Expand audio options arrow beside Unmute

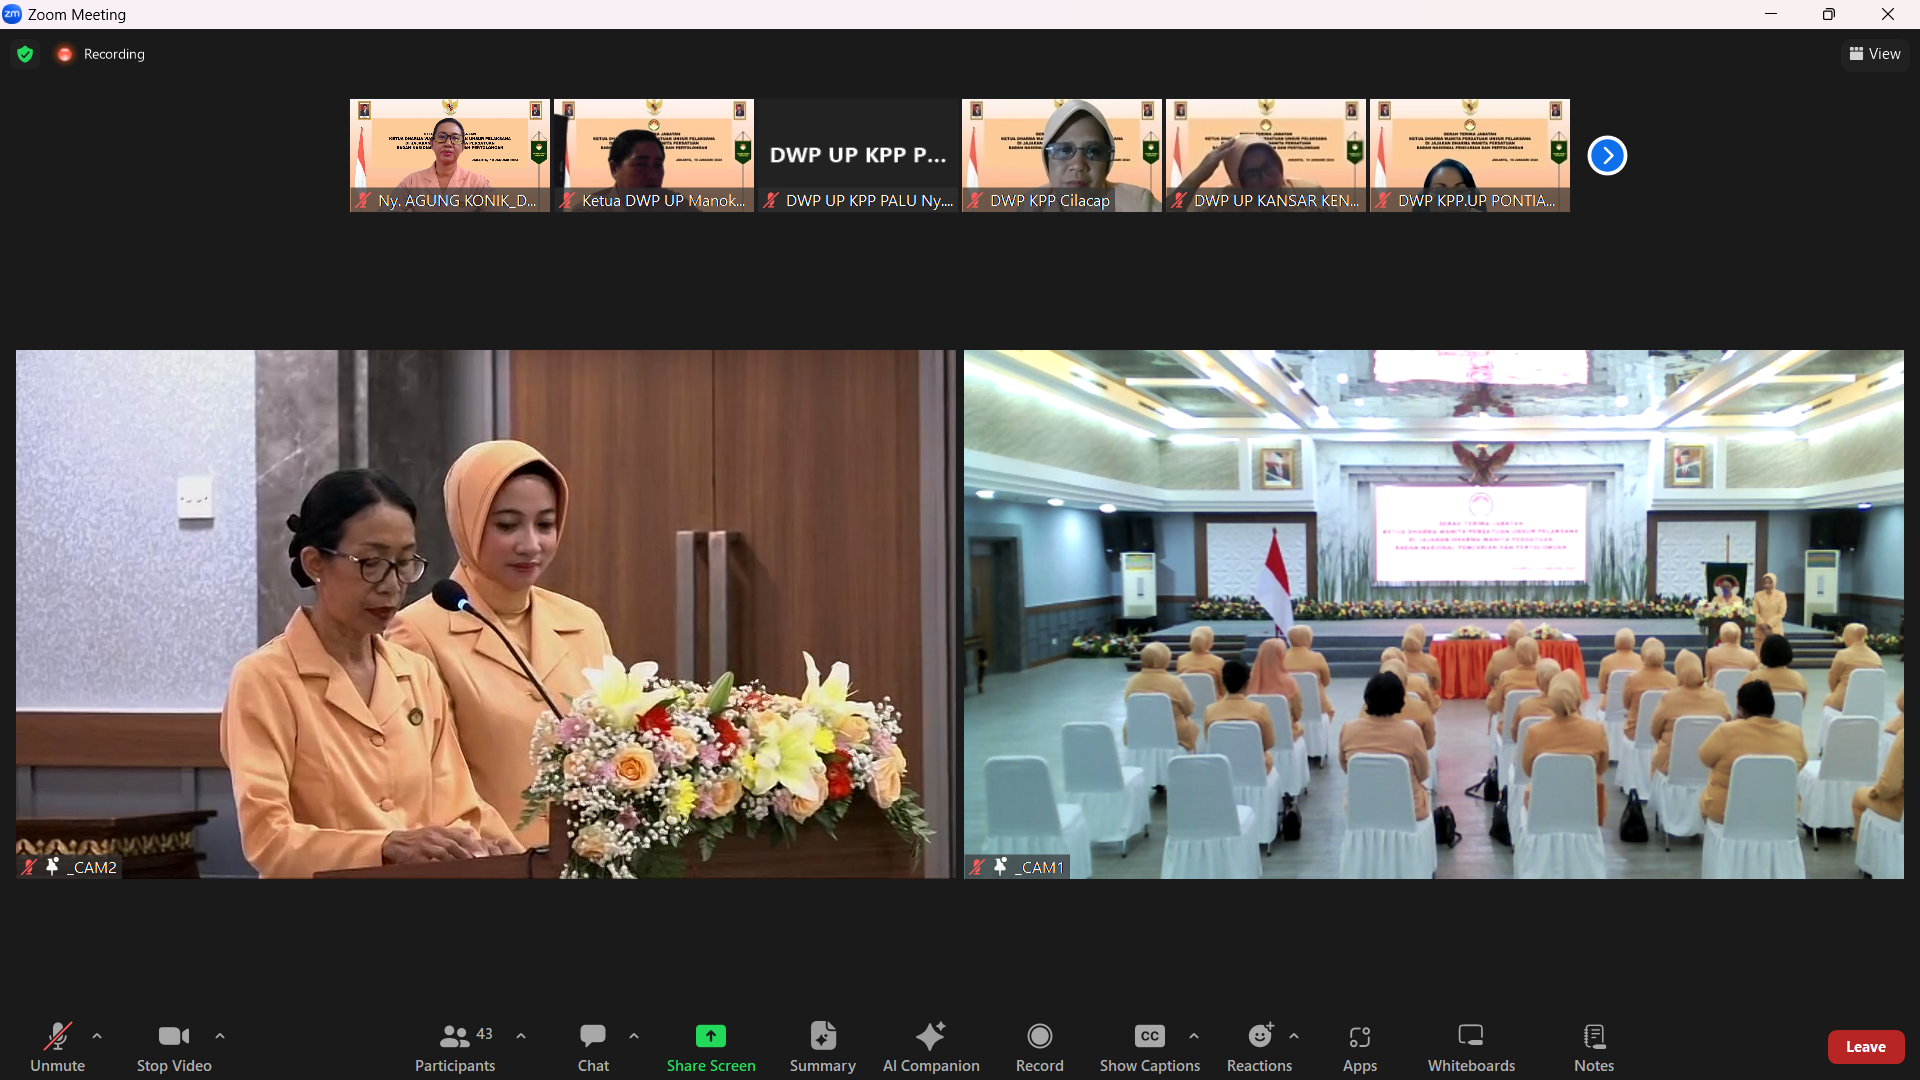point(97,1036)
